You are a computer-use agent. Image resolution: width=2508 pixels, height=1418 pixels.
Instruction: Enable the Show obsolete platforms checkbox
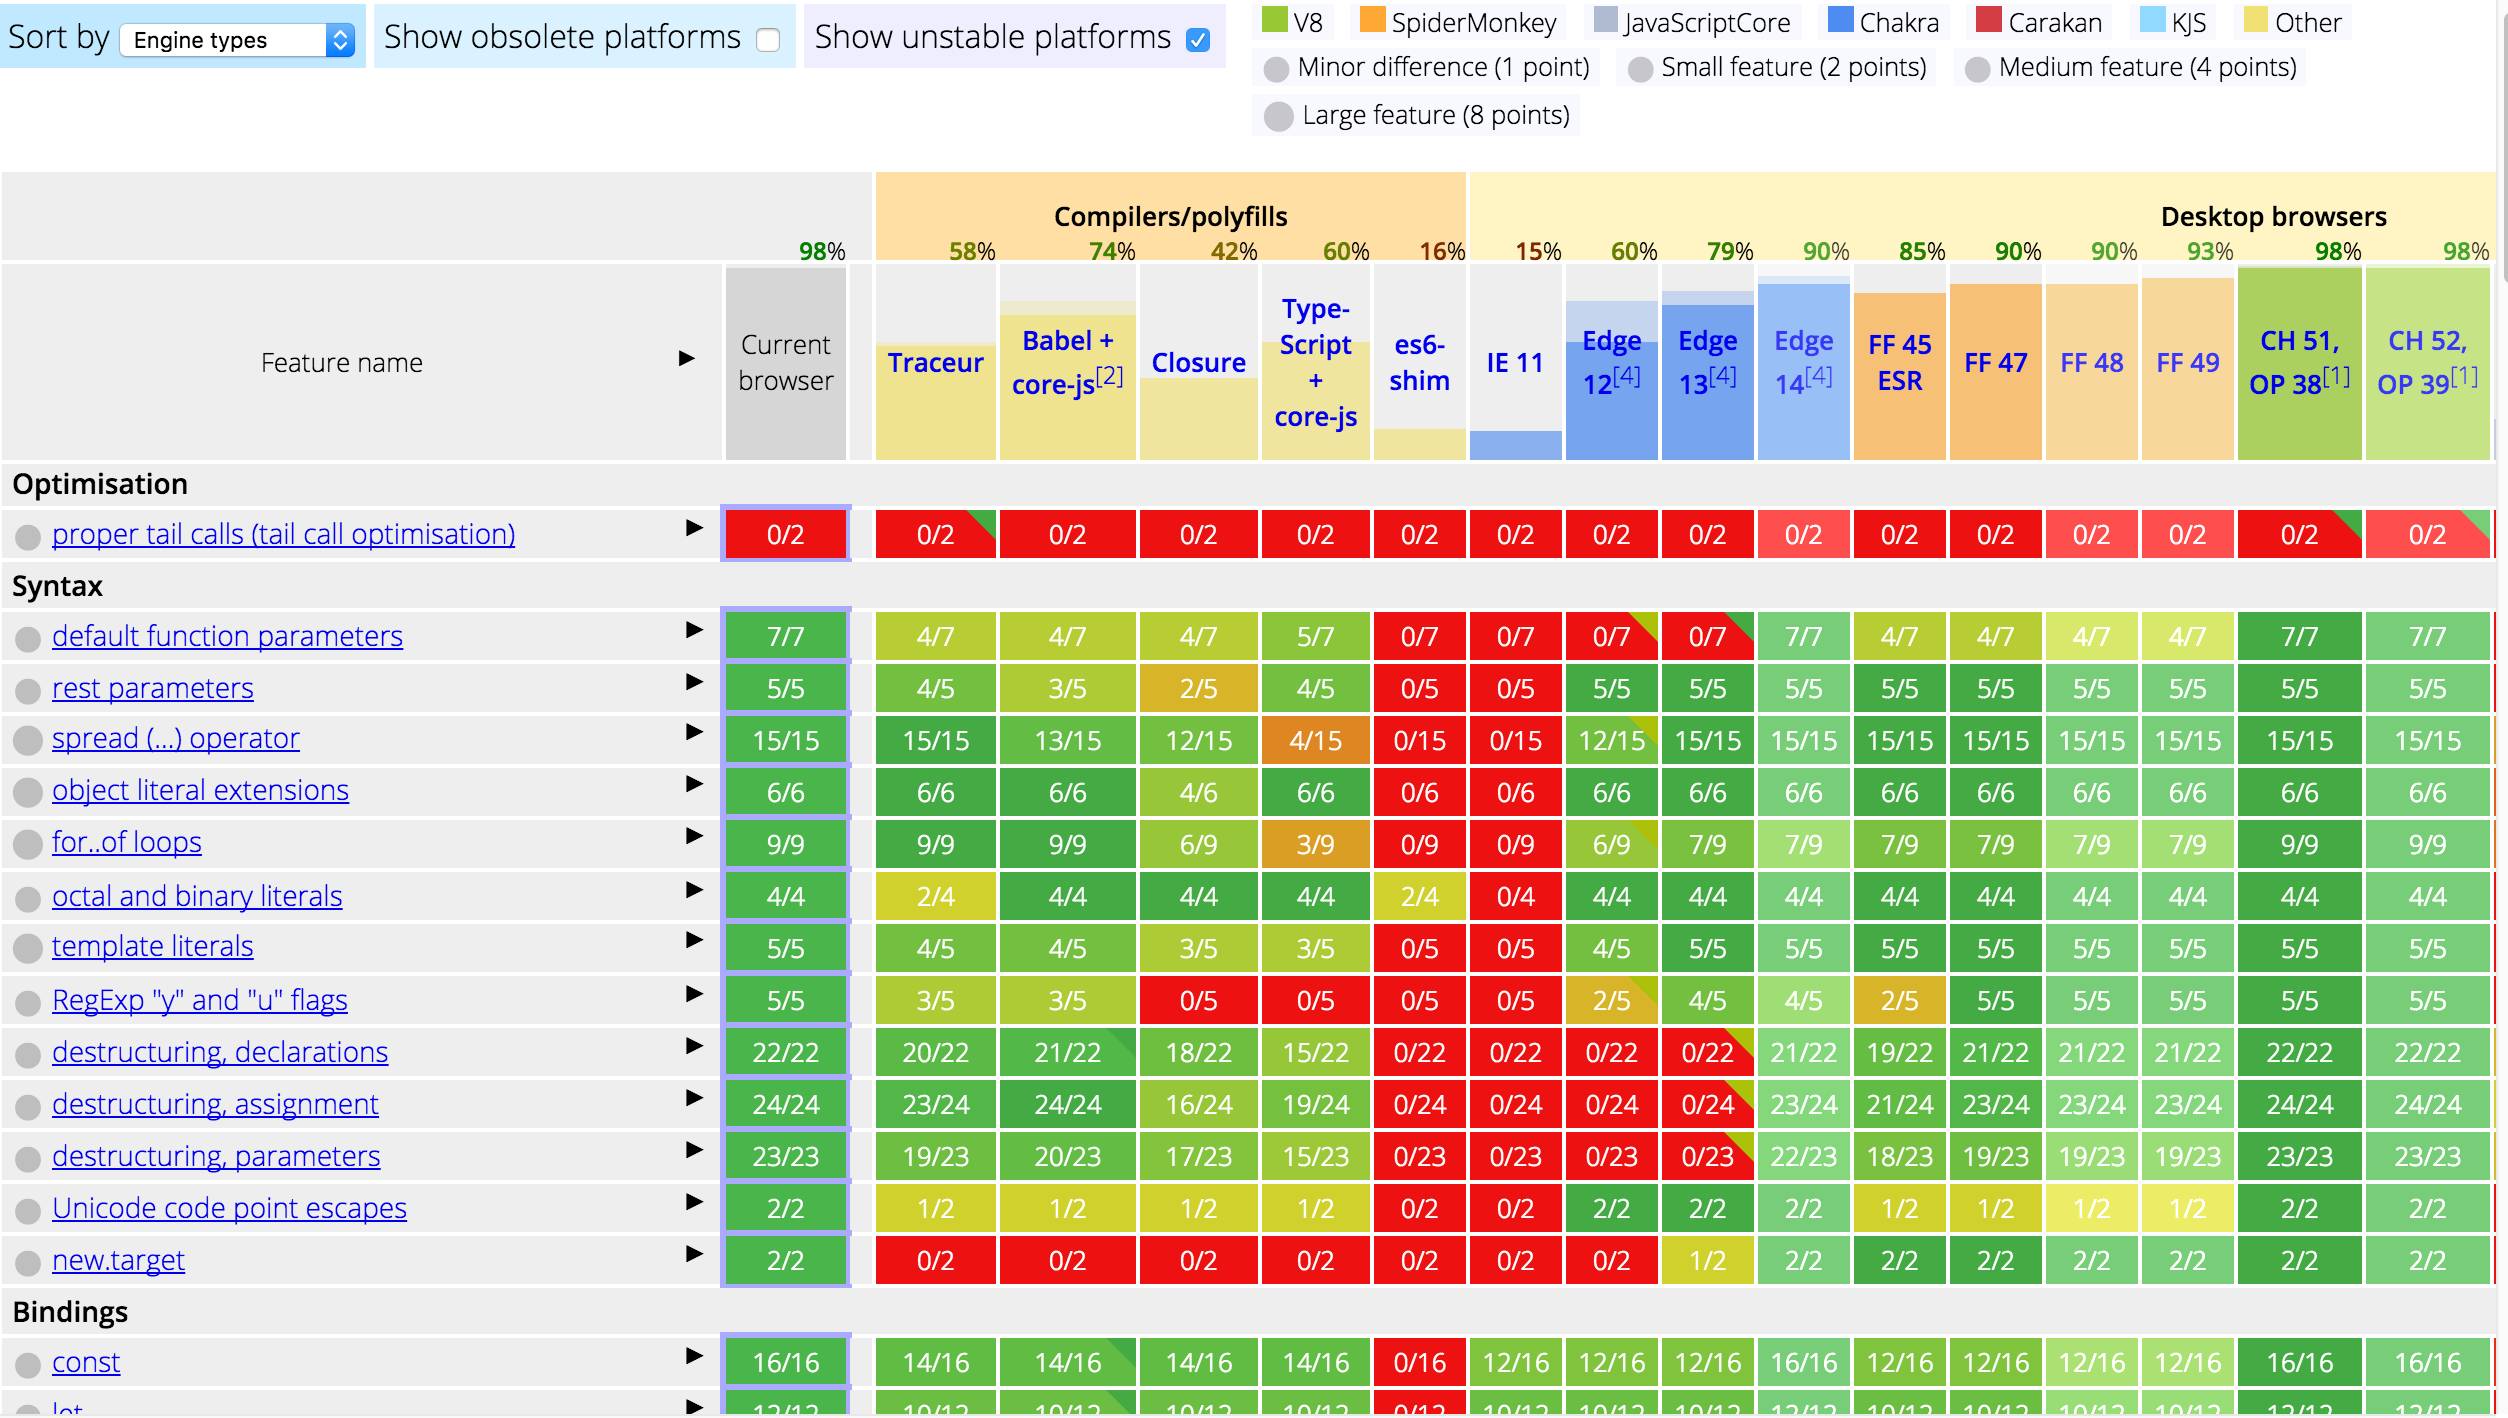pyautogui.click(x=768, y=40)
